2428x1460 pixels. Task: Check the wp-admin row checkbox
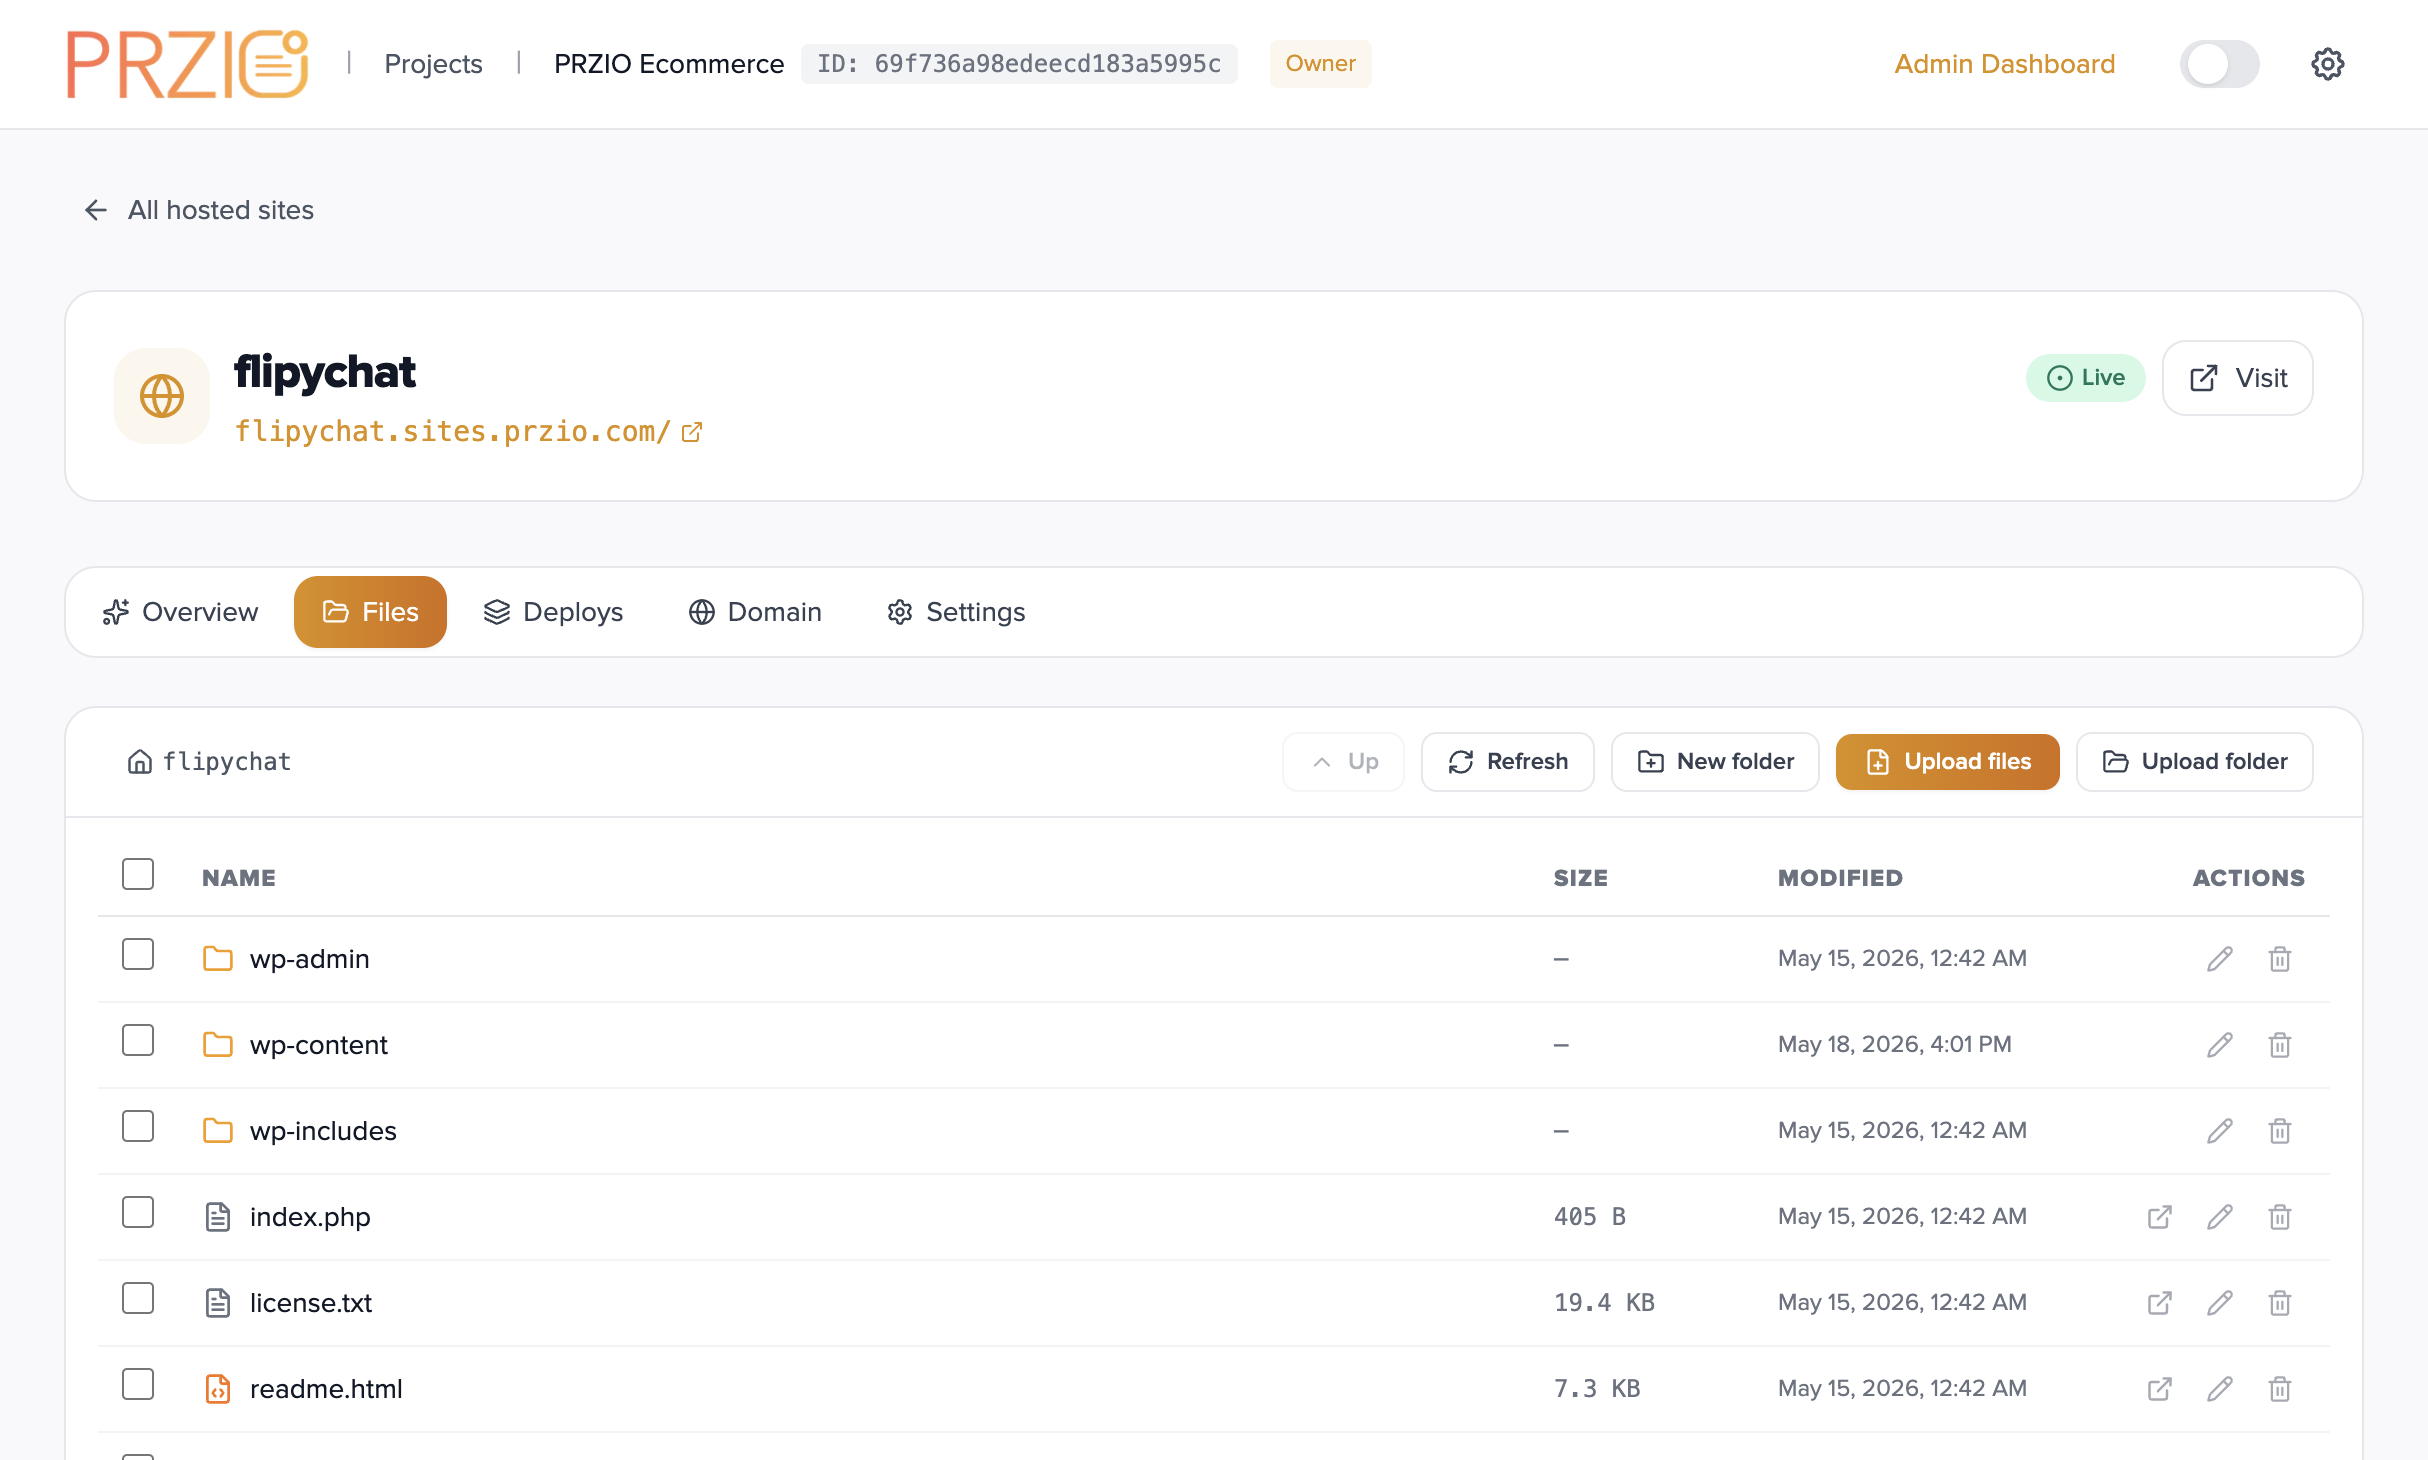click(138, 954)
